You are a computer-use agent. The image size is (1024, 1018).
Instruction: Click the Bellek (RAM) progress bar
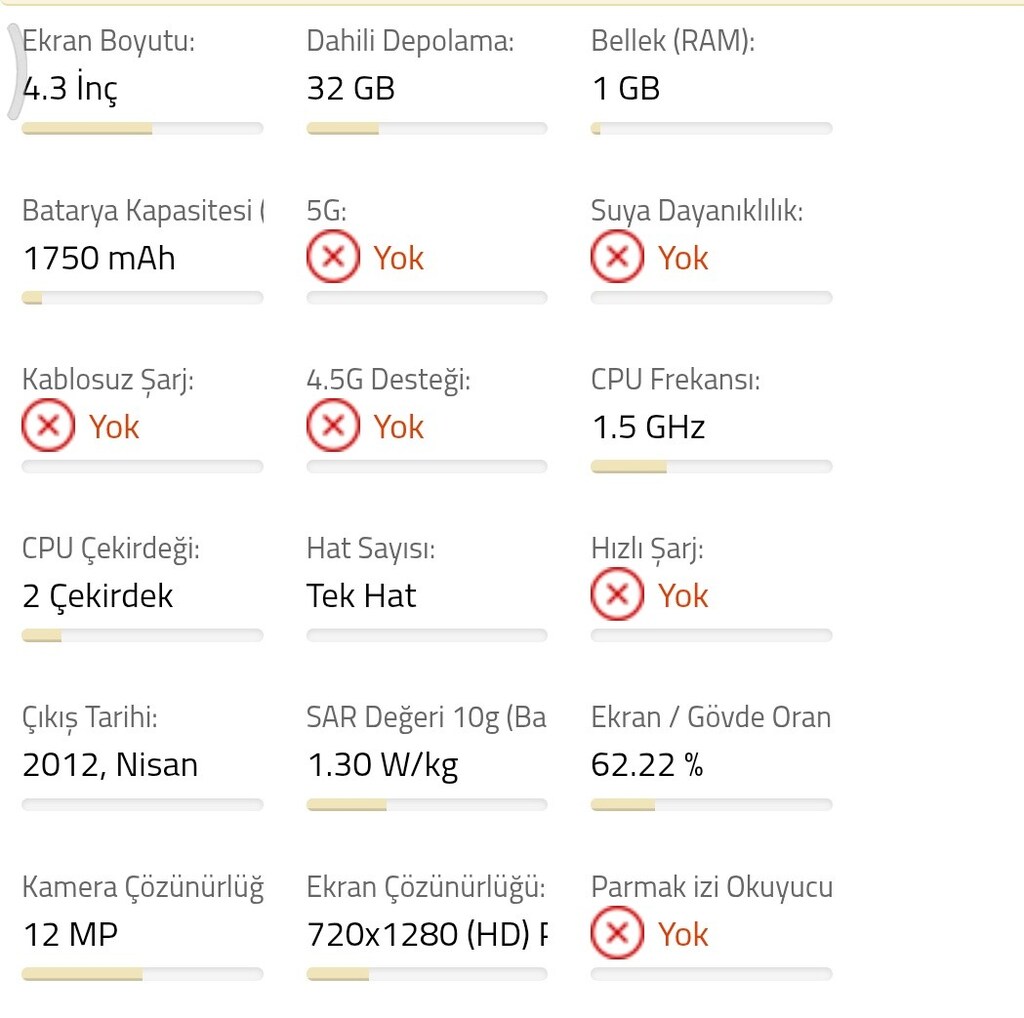[x=711, y=129]
